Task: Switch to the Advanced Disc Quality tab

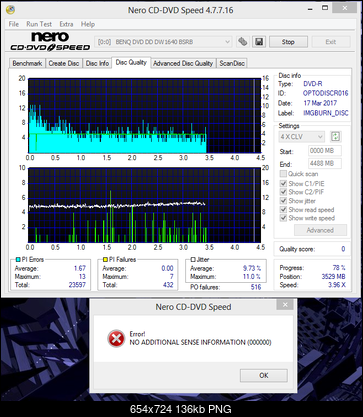Action: (183, 63)
